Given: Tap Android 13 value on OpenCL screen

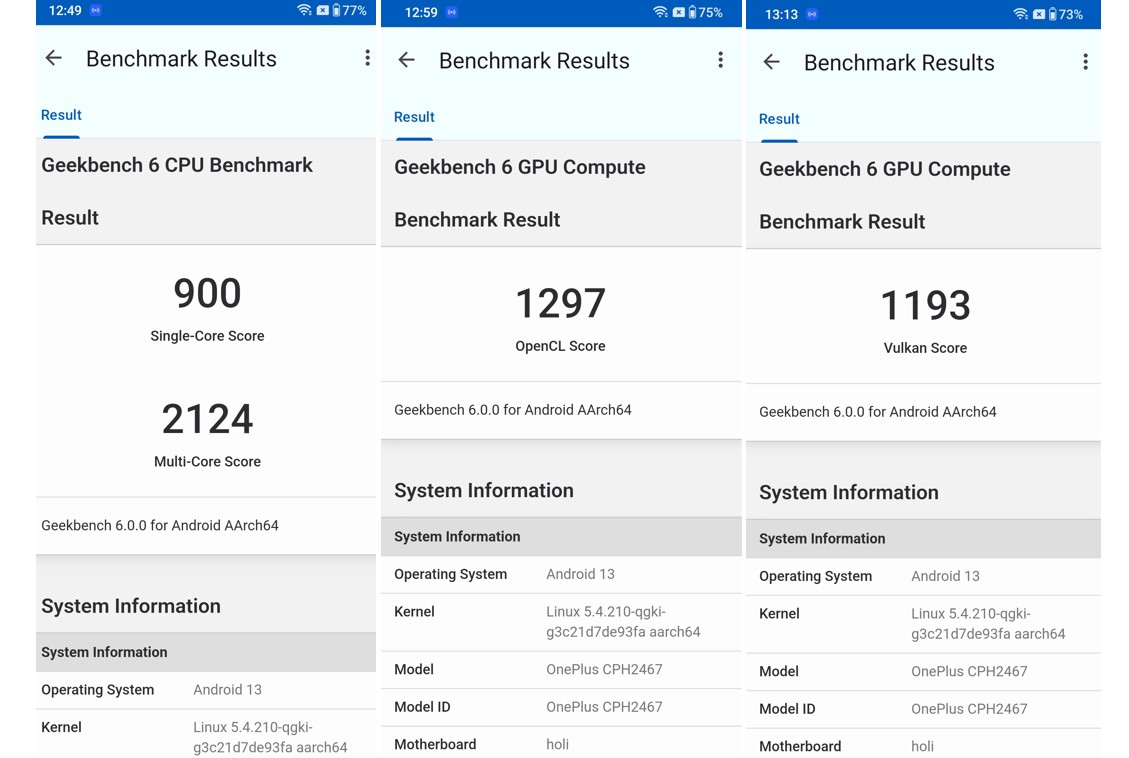Looking at the screenshot, I should [580, 574].
